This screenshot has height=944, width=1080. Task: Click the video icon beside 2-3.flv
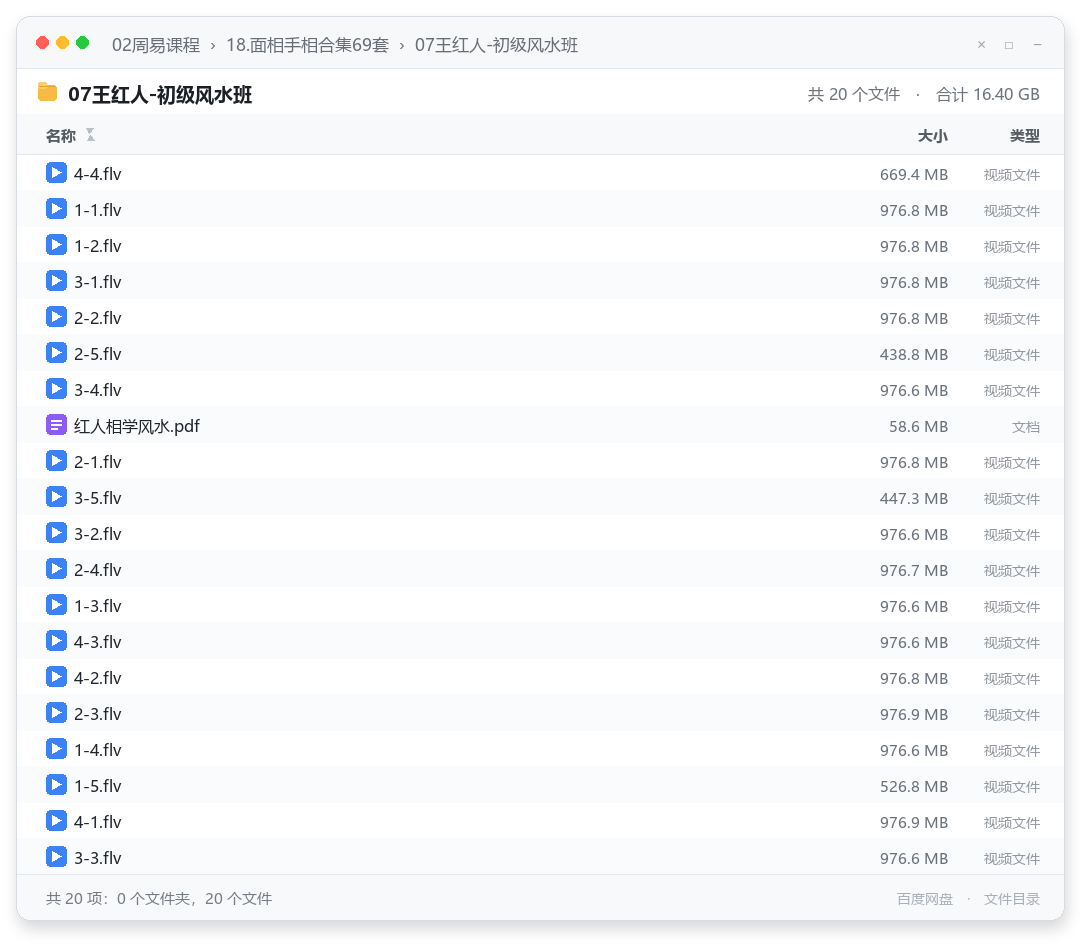tap(56, 713)
